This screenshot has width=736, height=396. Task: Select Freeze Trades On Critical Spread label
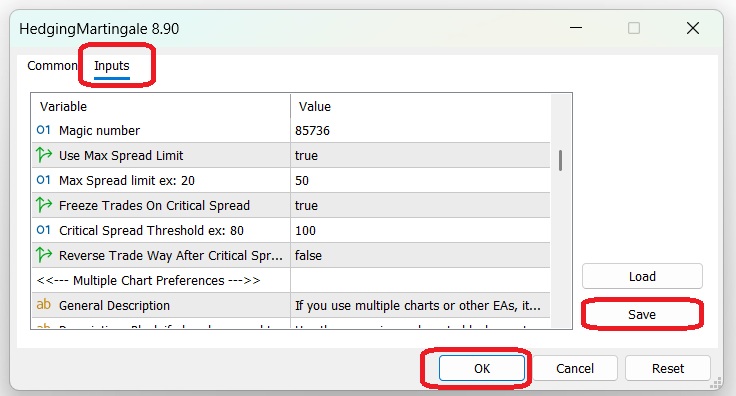[154, 206]
